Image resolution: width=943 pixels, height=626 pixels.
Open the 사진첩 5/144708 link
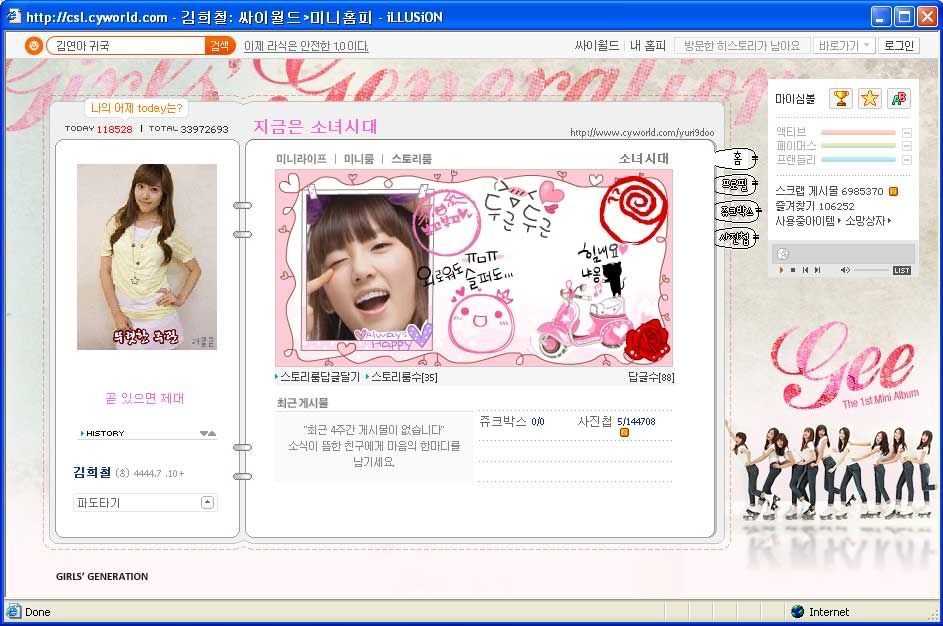click(616, 422)
